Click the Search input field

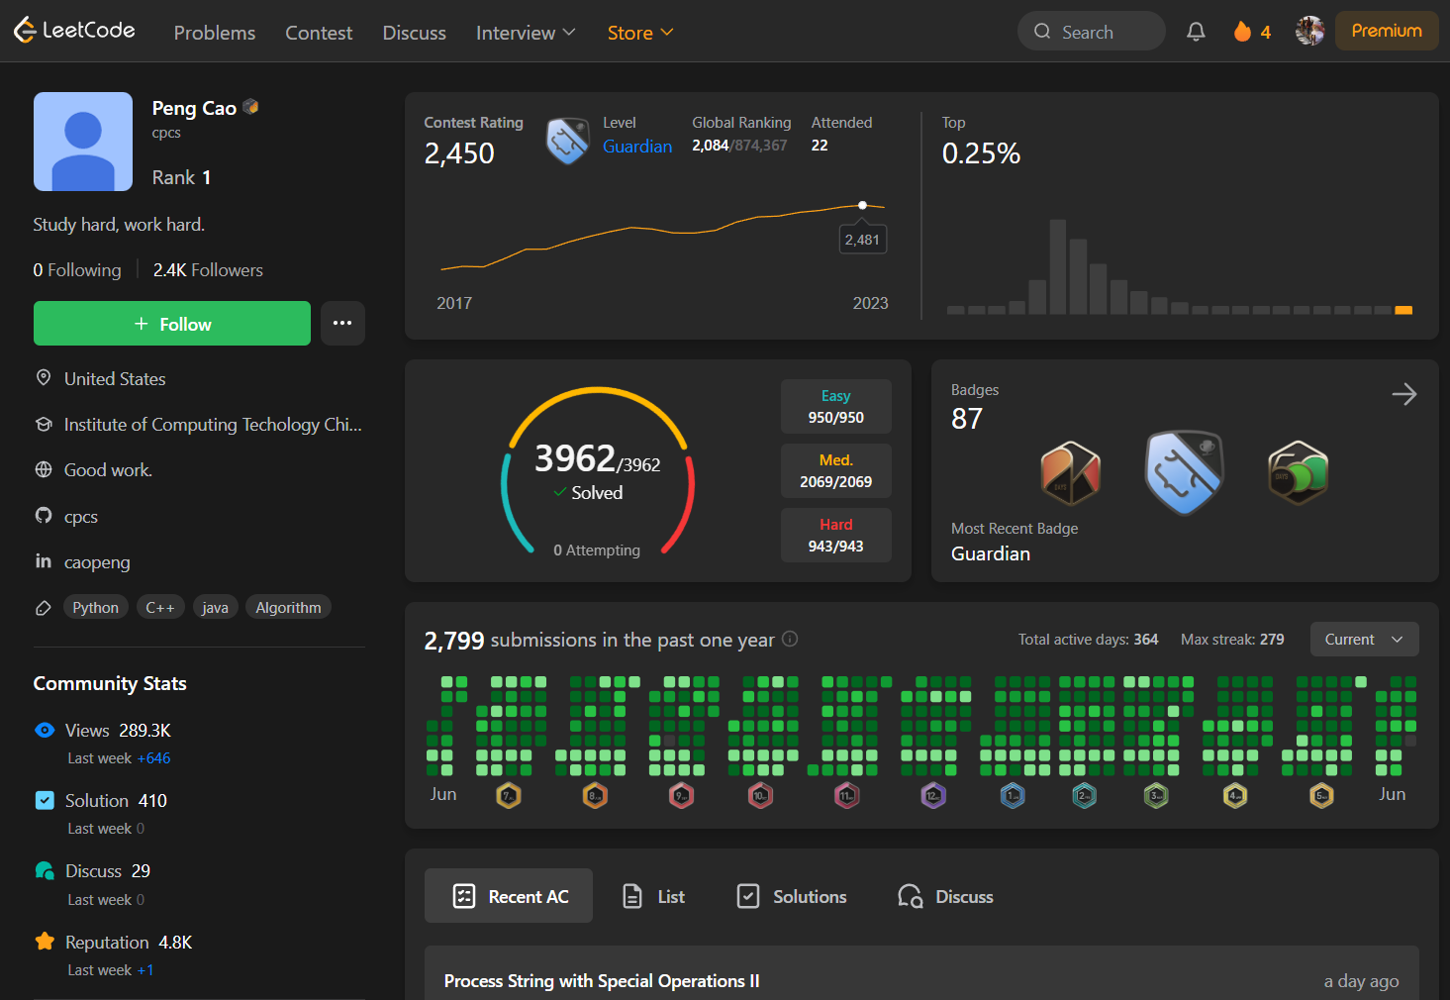(x=1091, y=31)
